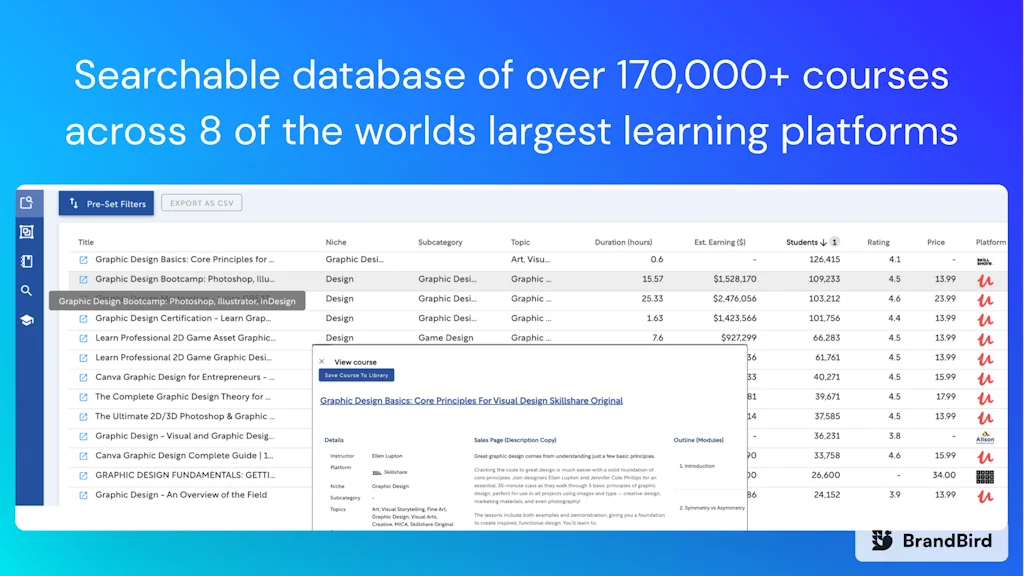Sort by the Title column header

tap(86, 242)
